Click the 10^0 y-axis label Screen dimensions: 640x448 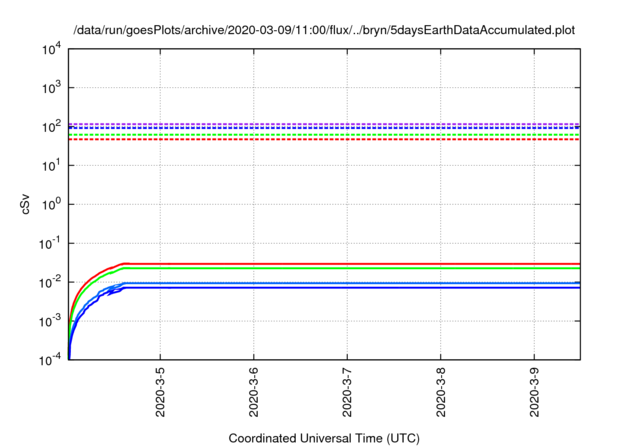[51, 204]
